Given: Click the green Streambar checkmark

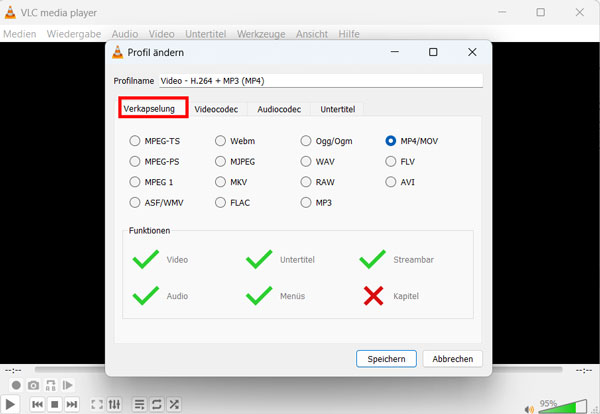Looking at the screenshot, I should point(373,259).
